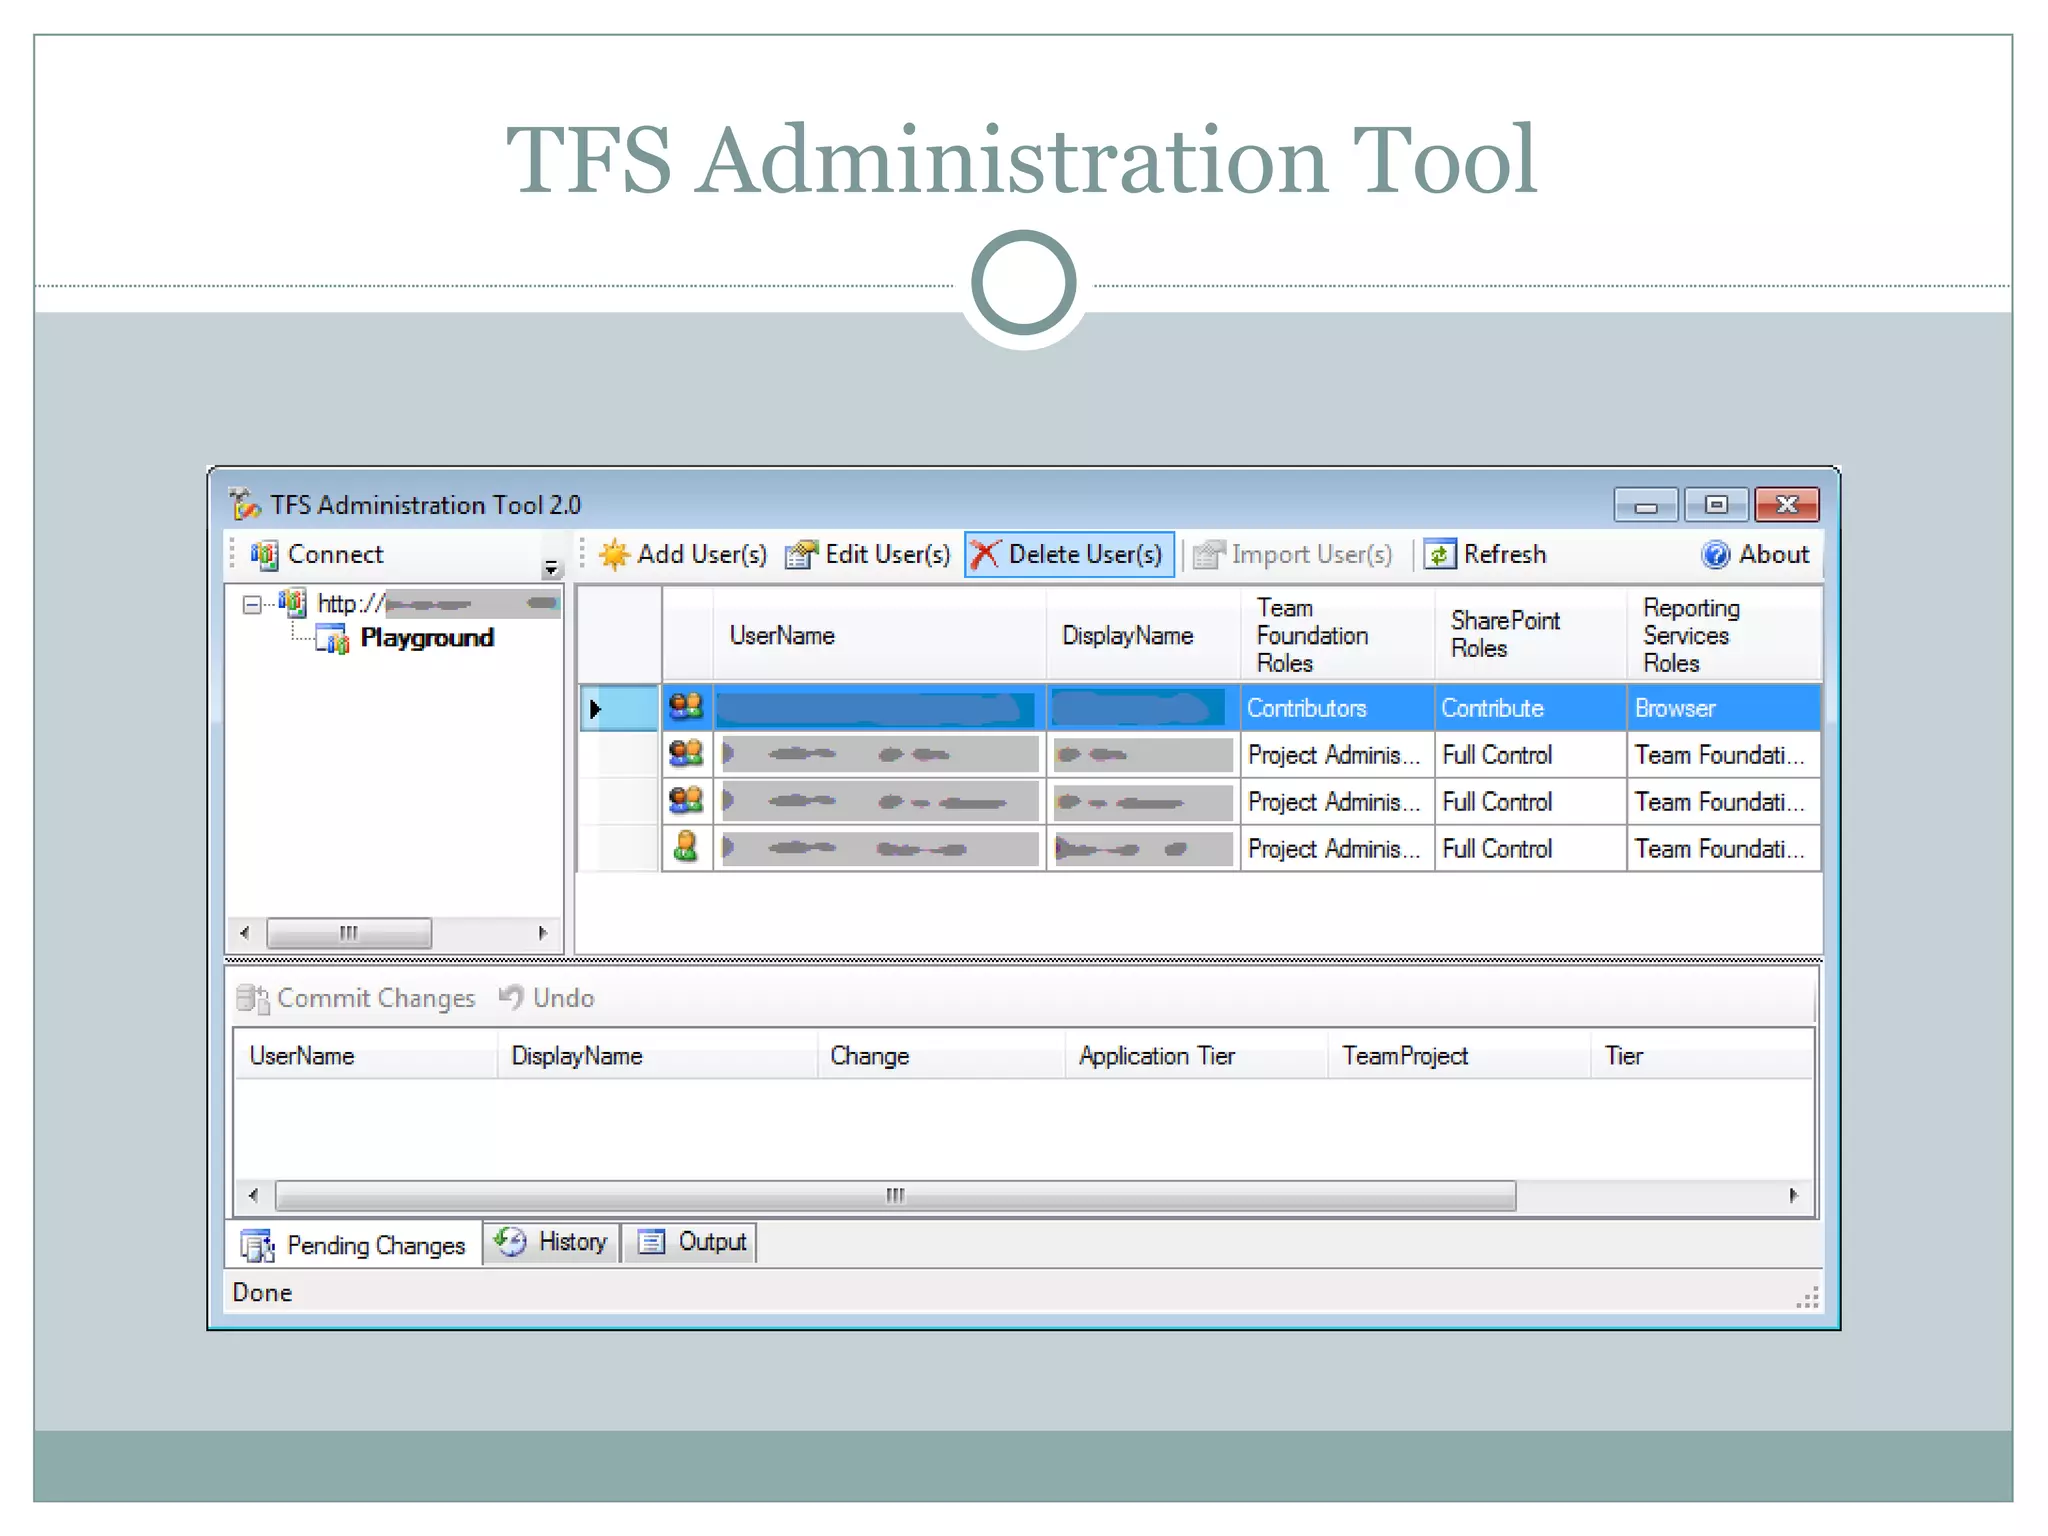Click the Reporting Services Roles column header
The width and height of the screenshot is (2048, 1536).
(1724, 635)
